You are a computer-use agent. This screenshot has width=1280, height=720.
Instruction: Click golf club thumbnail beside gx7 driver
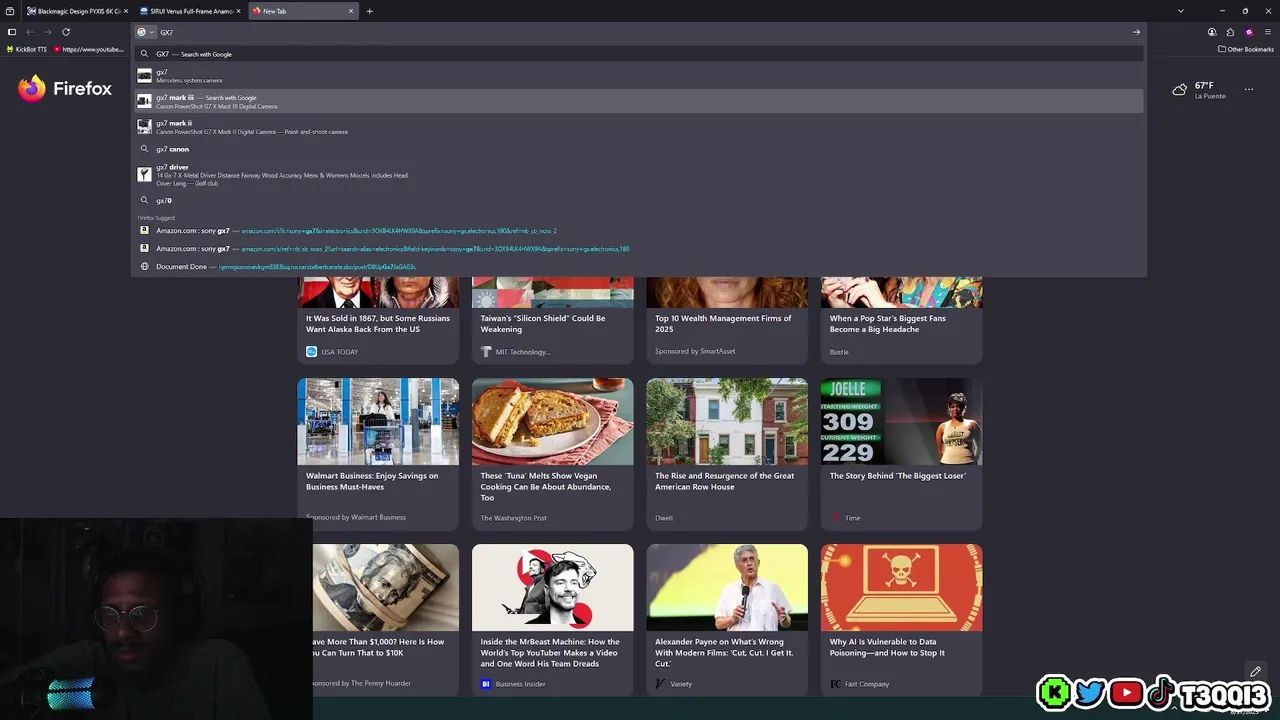tap(144, 175)
